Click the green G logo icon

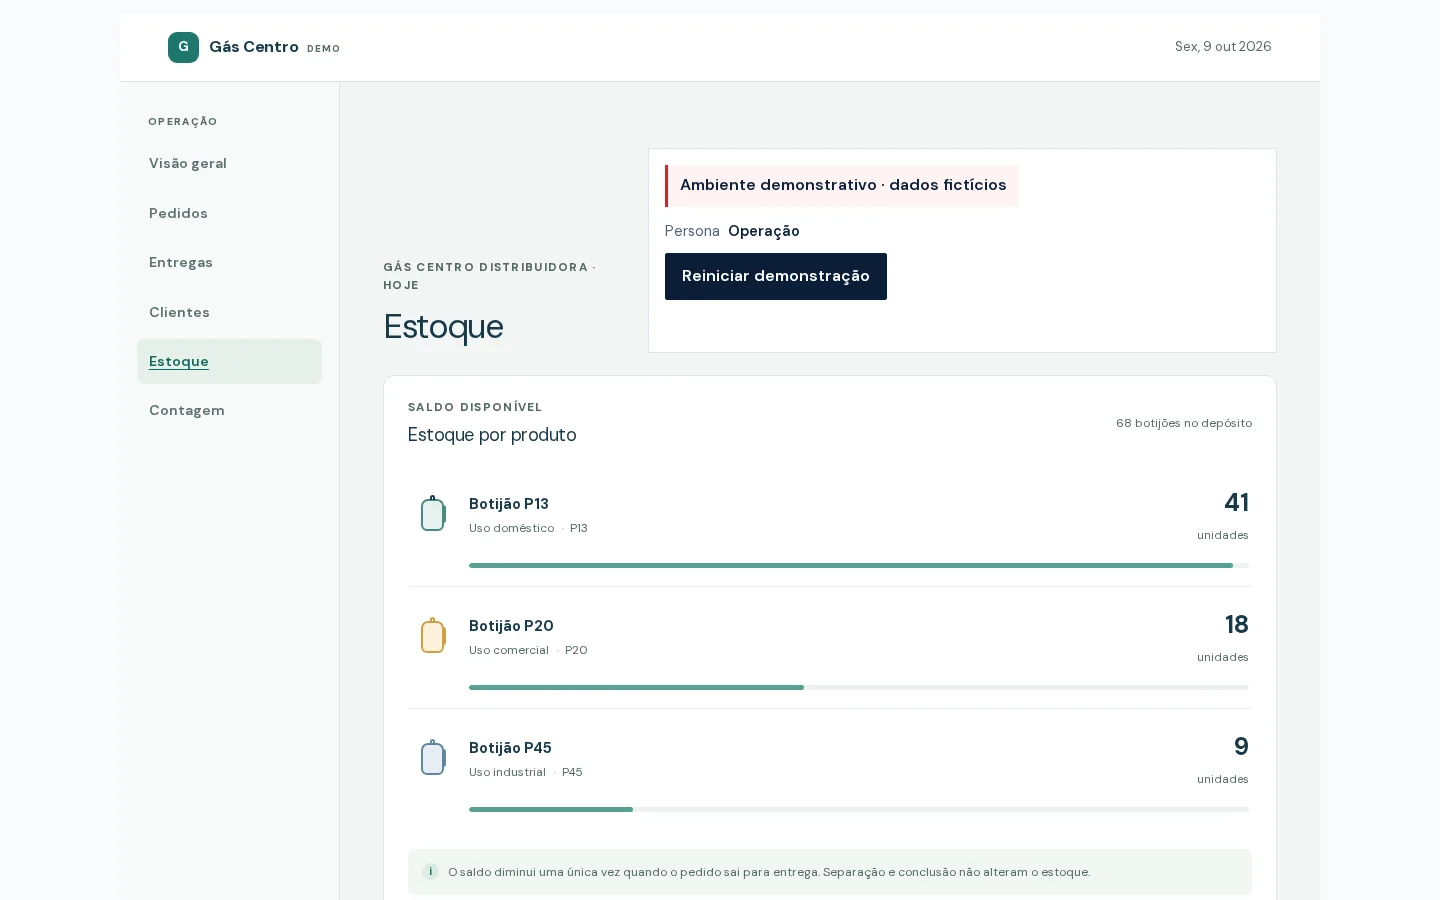coord(183,47)
